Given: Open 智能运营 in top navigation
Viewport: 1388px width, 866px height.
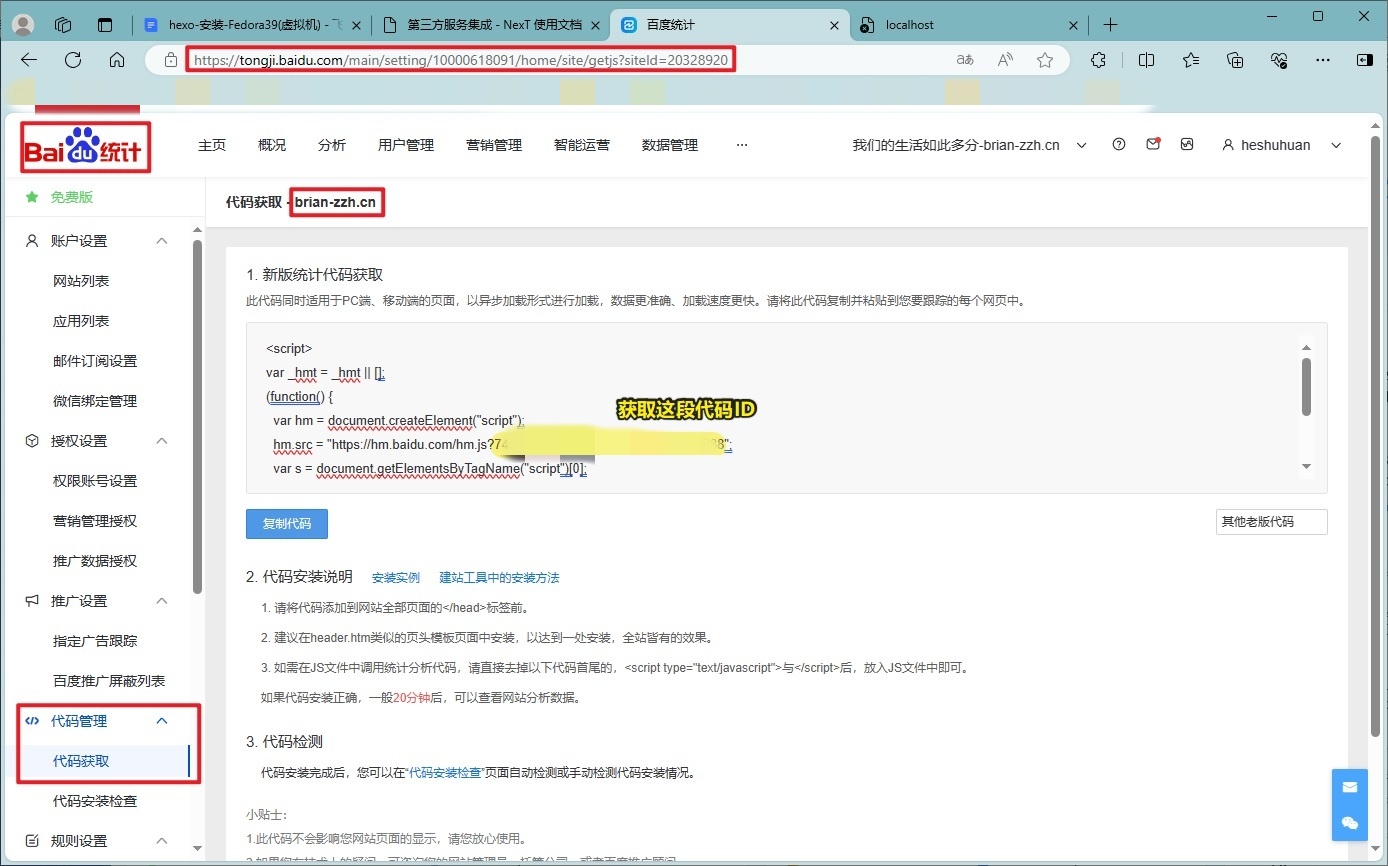Looking at the screenshot, I should 582,145.
